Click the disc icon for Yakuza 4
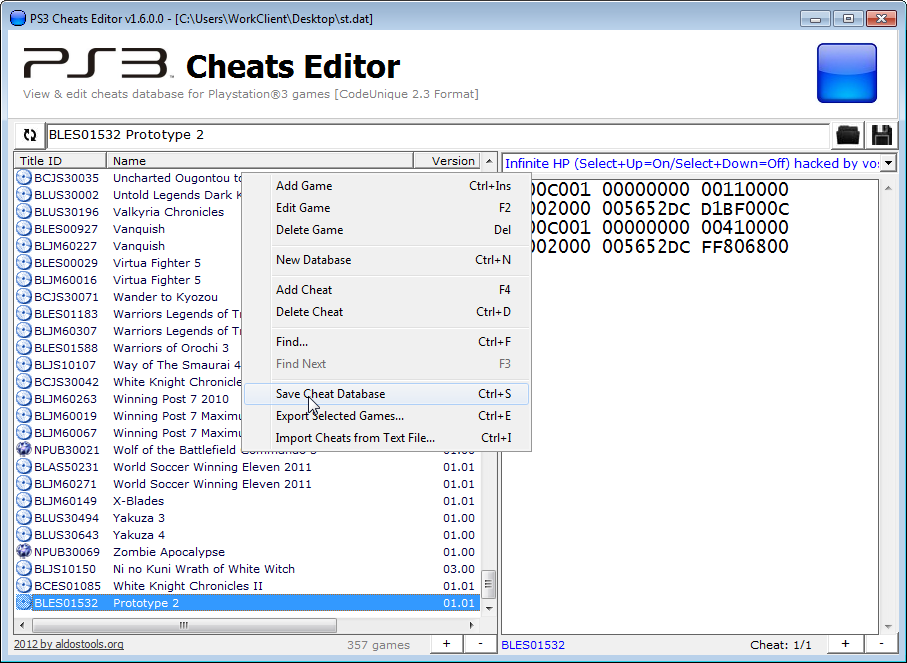907x663 pixels. click(24, 535)
